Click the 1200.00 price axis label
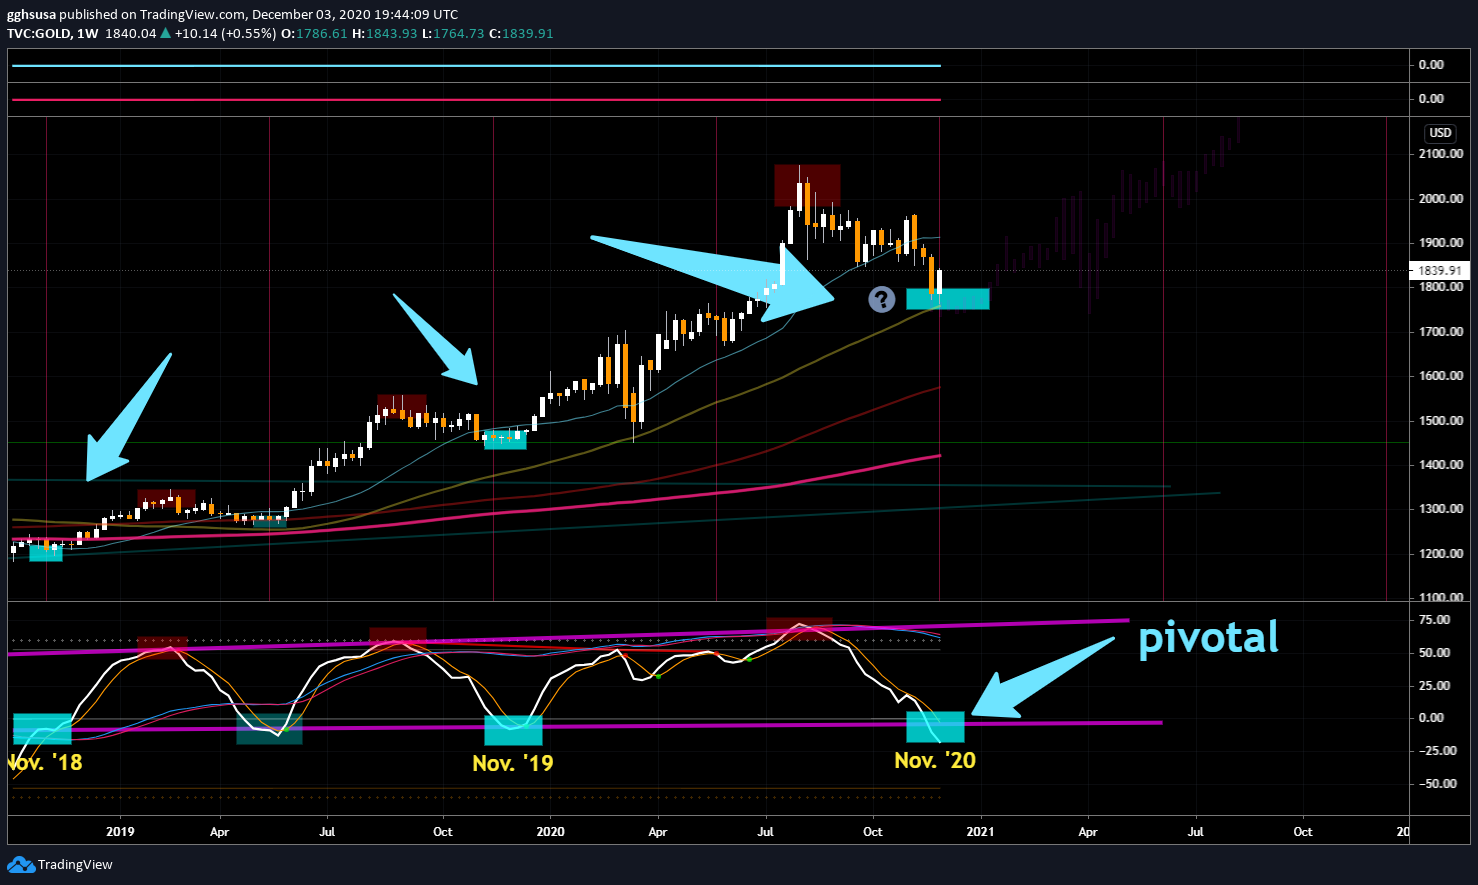The height and width of the screenshot is (885, 1478). coord(1441,554)
